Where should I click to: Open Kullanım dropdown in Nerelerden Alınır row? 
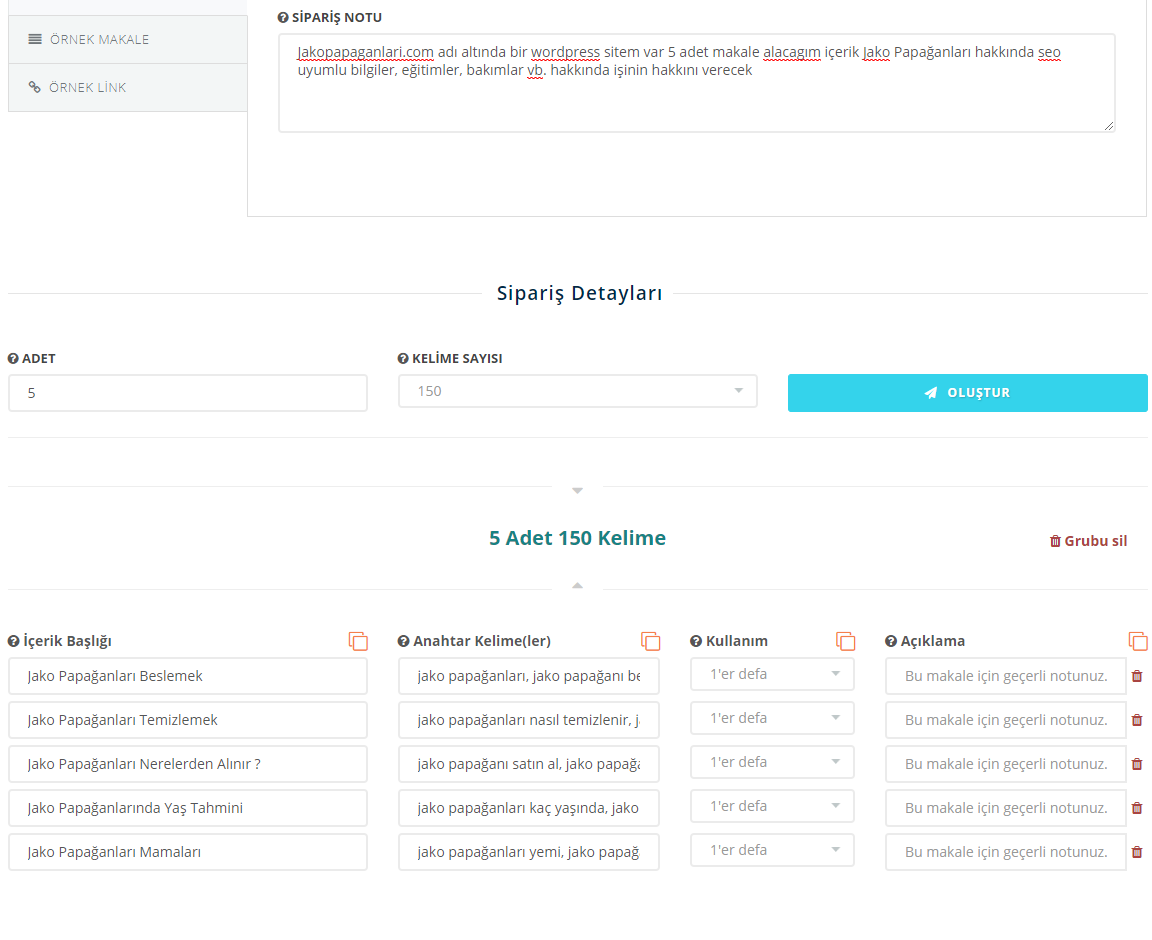click(772, 762)
